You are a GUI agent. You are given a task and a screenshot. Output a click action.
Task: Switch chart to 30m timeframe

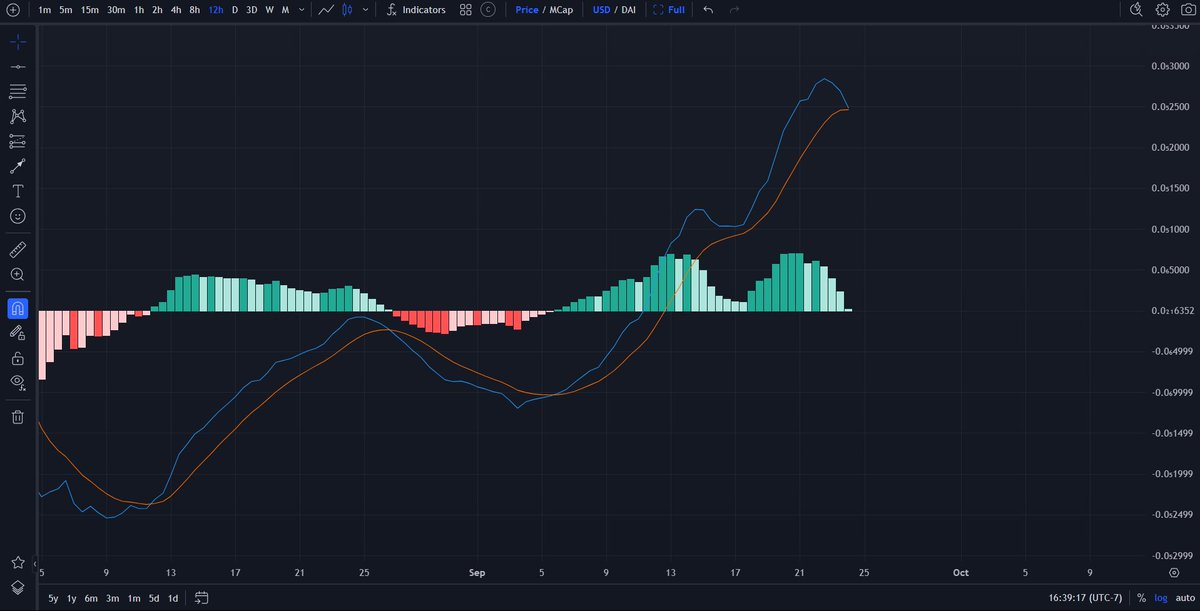coord(116,10)
